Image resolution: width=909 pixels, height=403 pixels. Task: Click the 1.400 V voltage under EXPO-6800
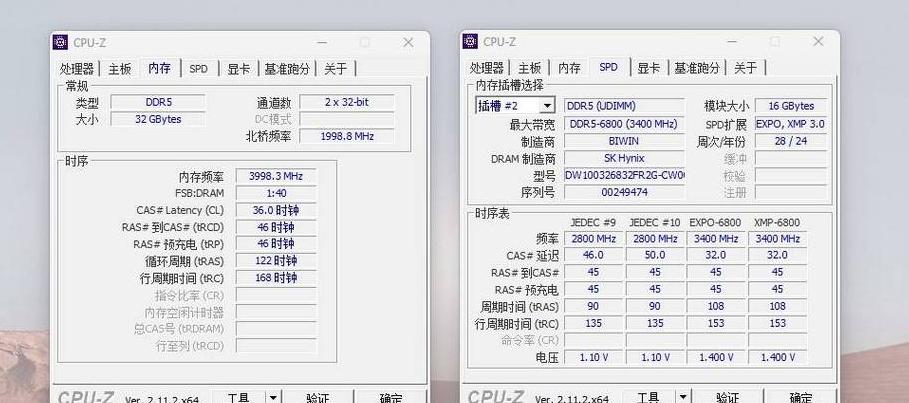[x=715, y=357]
